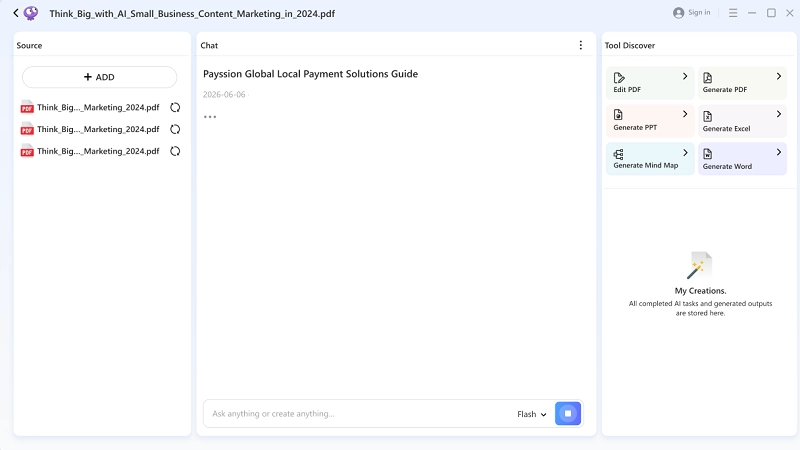Open chat options three-dot menu
Image resolution: width=800 pixels, height=450 pixels.
[x=581, y=45]
